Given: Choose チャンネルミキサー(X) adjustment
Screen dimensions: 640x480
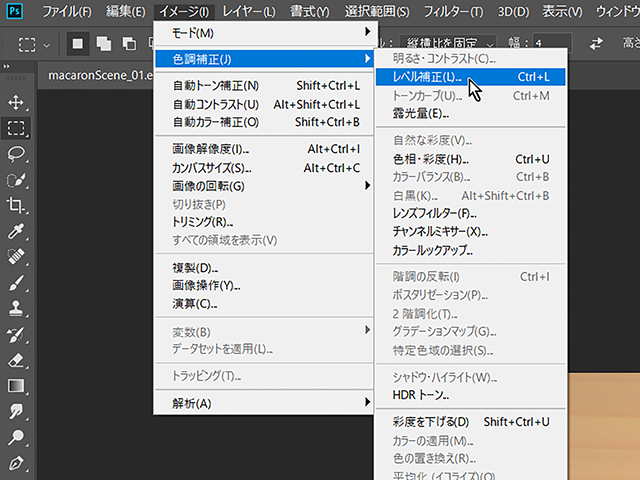Looking at the screenshot, I should (x=471, y=231).
